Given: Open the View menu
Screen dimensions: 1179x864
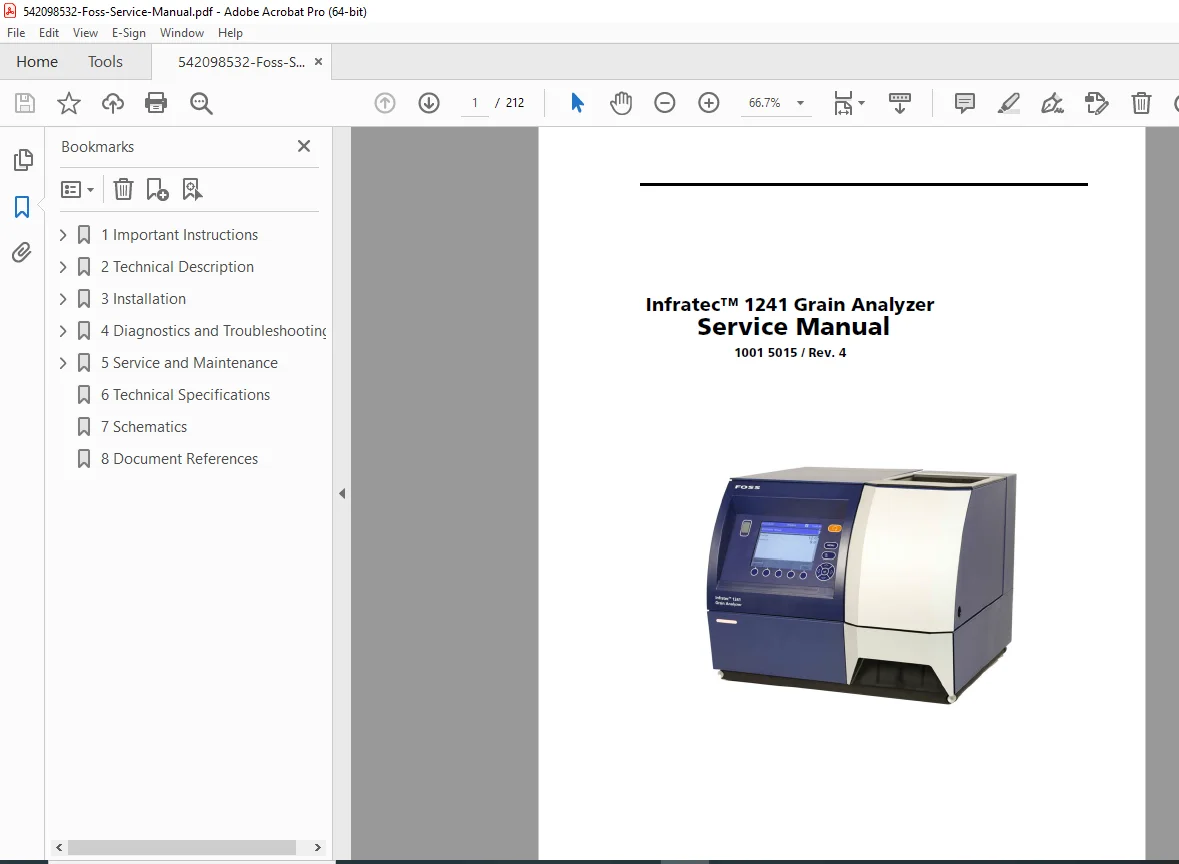Looking at the screenshot, I should coord(85,33).
